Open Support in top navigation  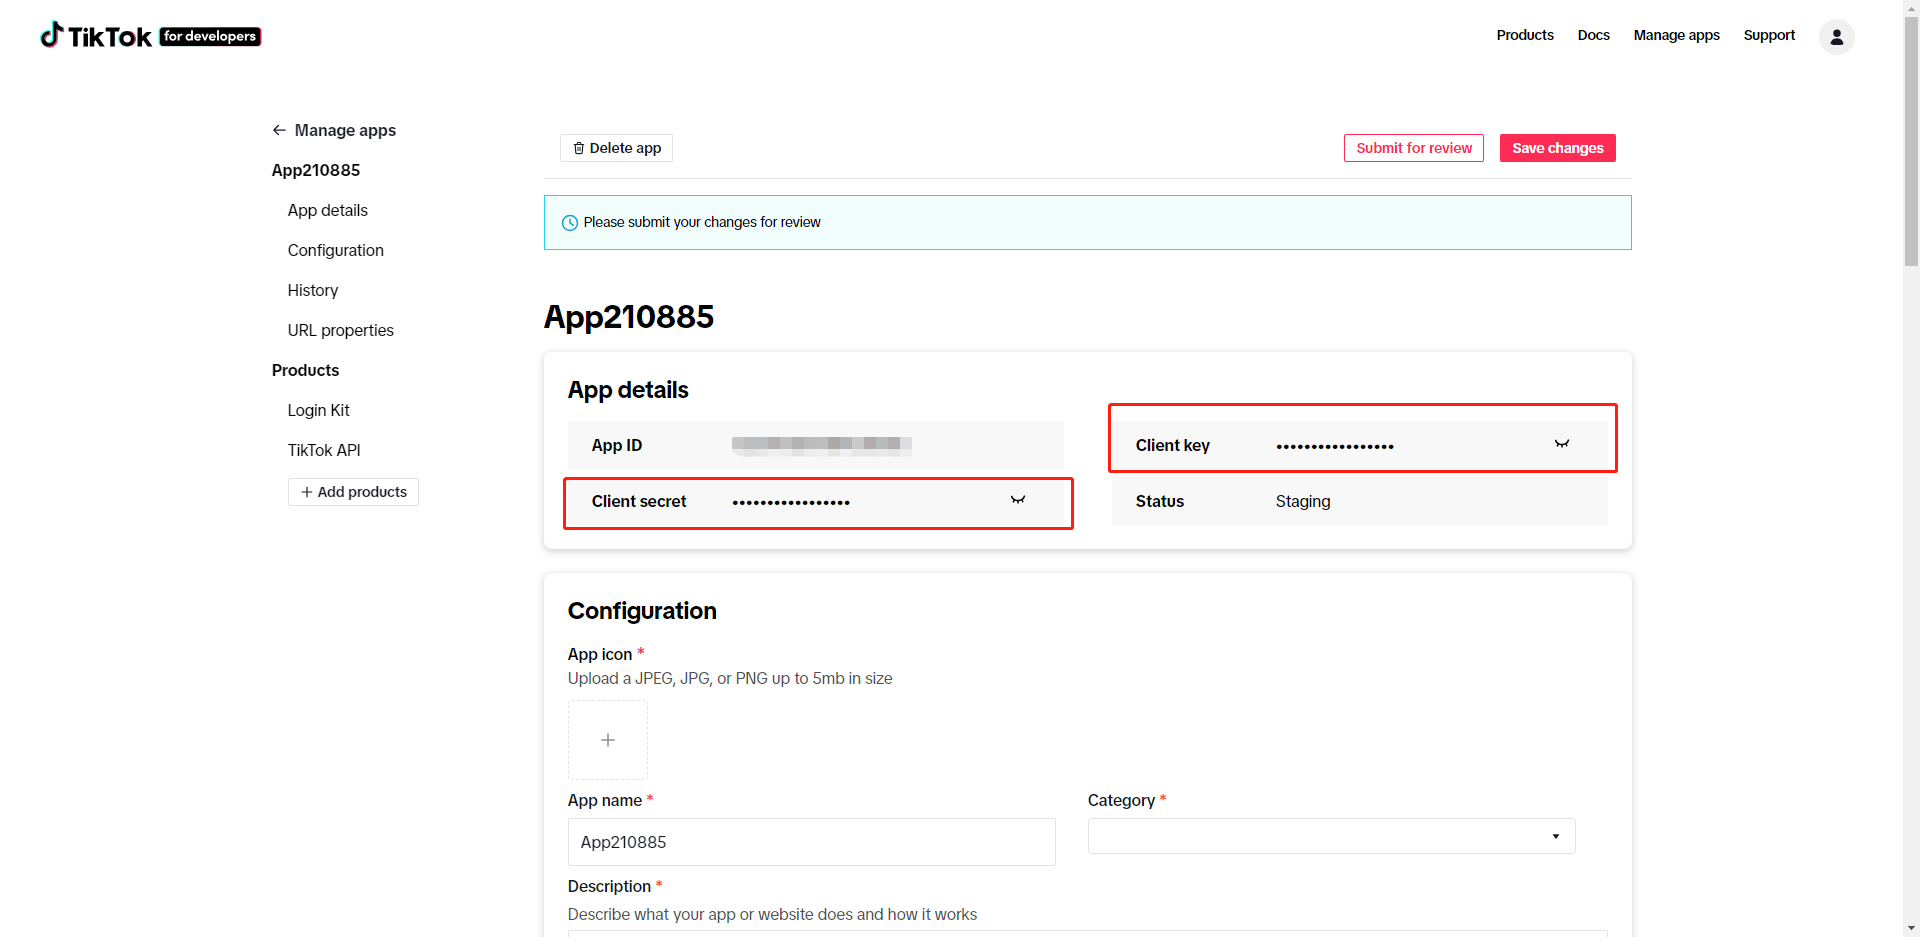[x=1769, y=35]
